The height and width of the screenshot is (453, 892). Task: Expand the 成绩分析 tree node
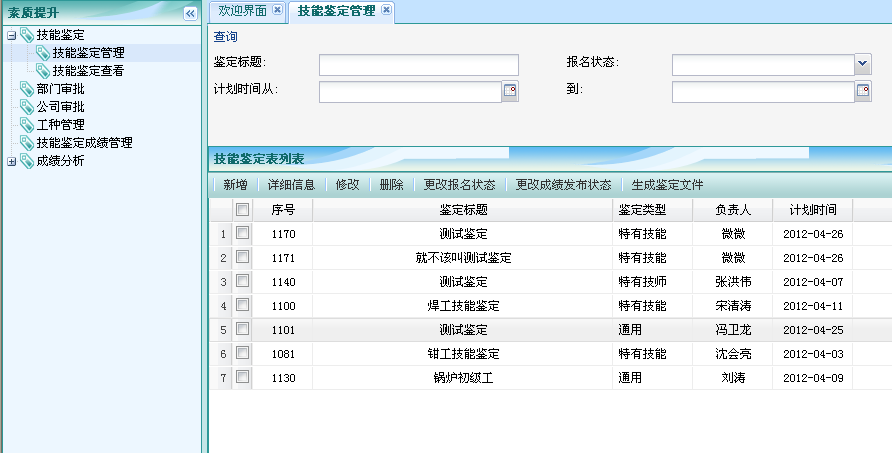[x=11, y=161]
